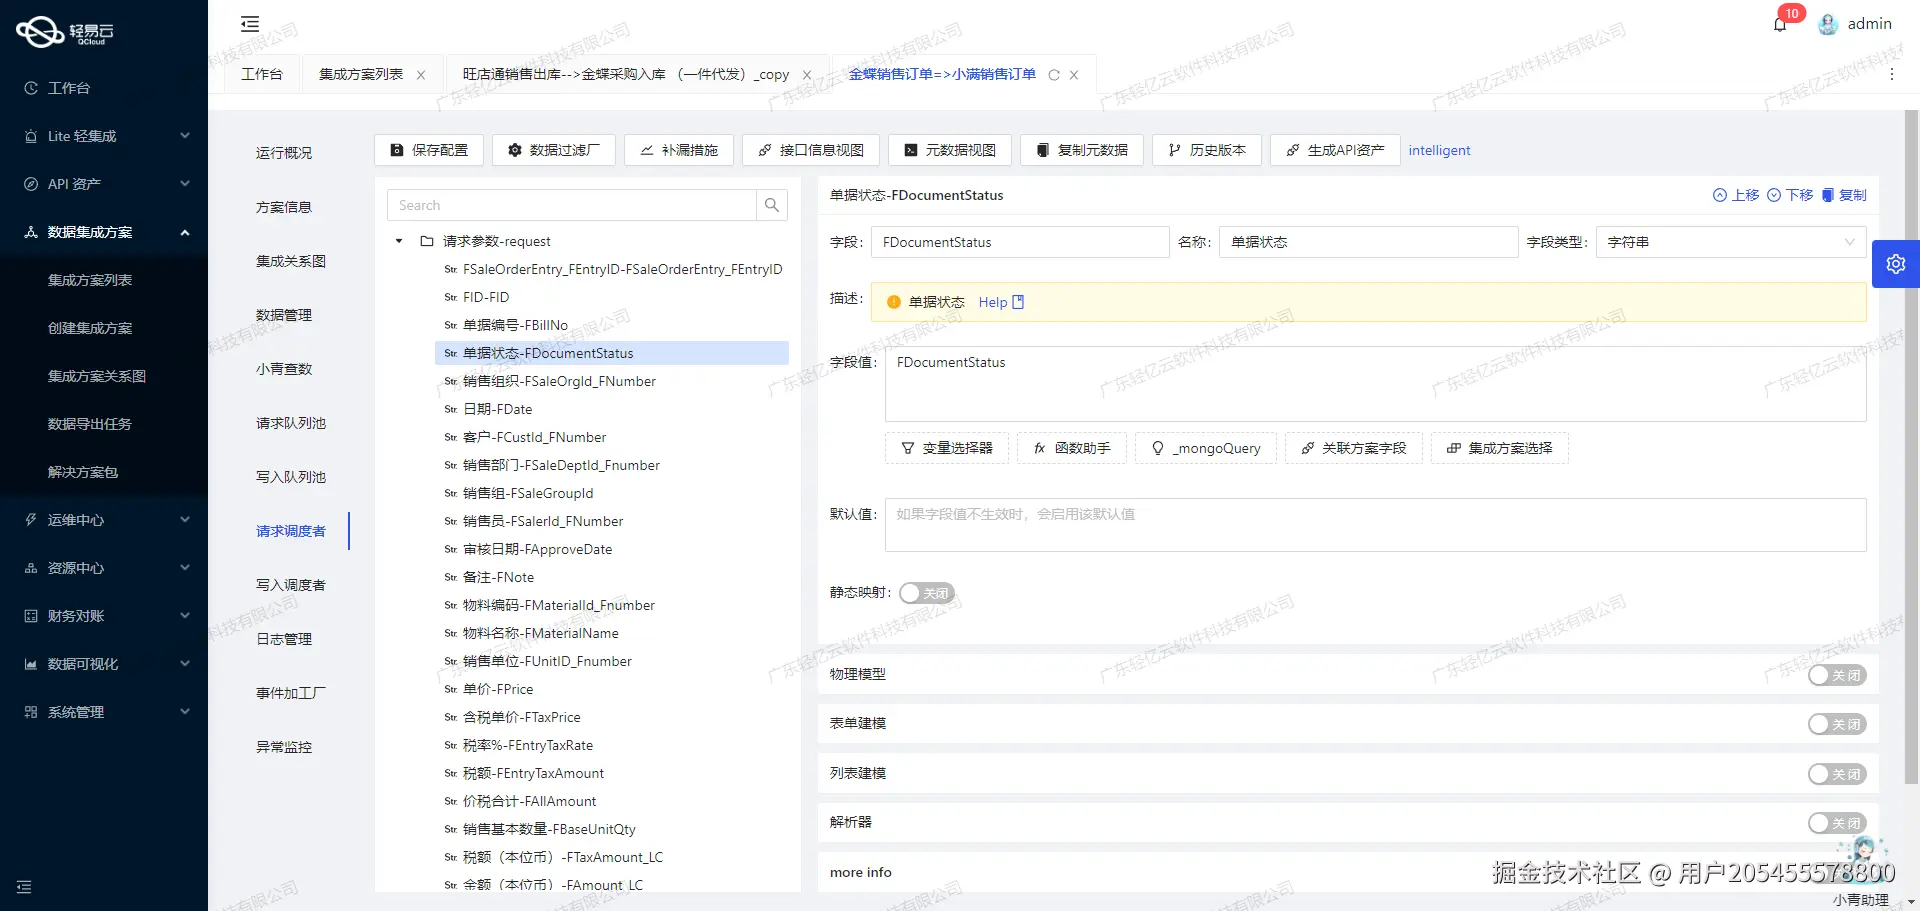Switch to the 集成方案列表 tab
1920x911 pixels.
pyautogui.click(x=360, y=74)
